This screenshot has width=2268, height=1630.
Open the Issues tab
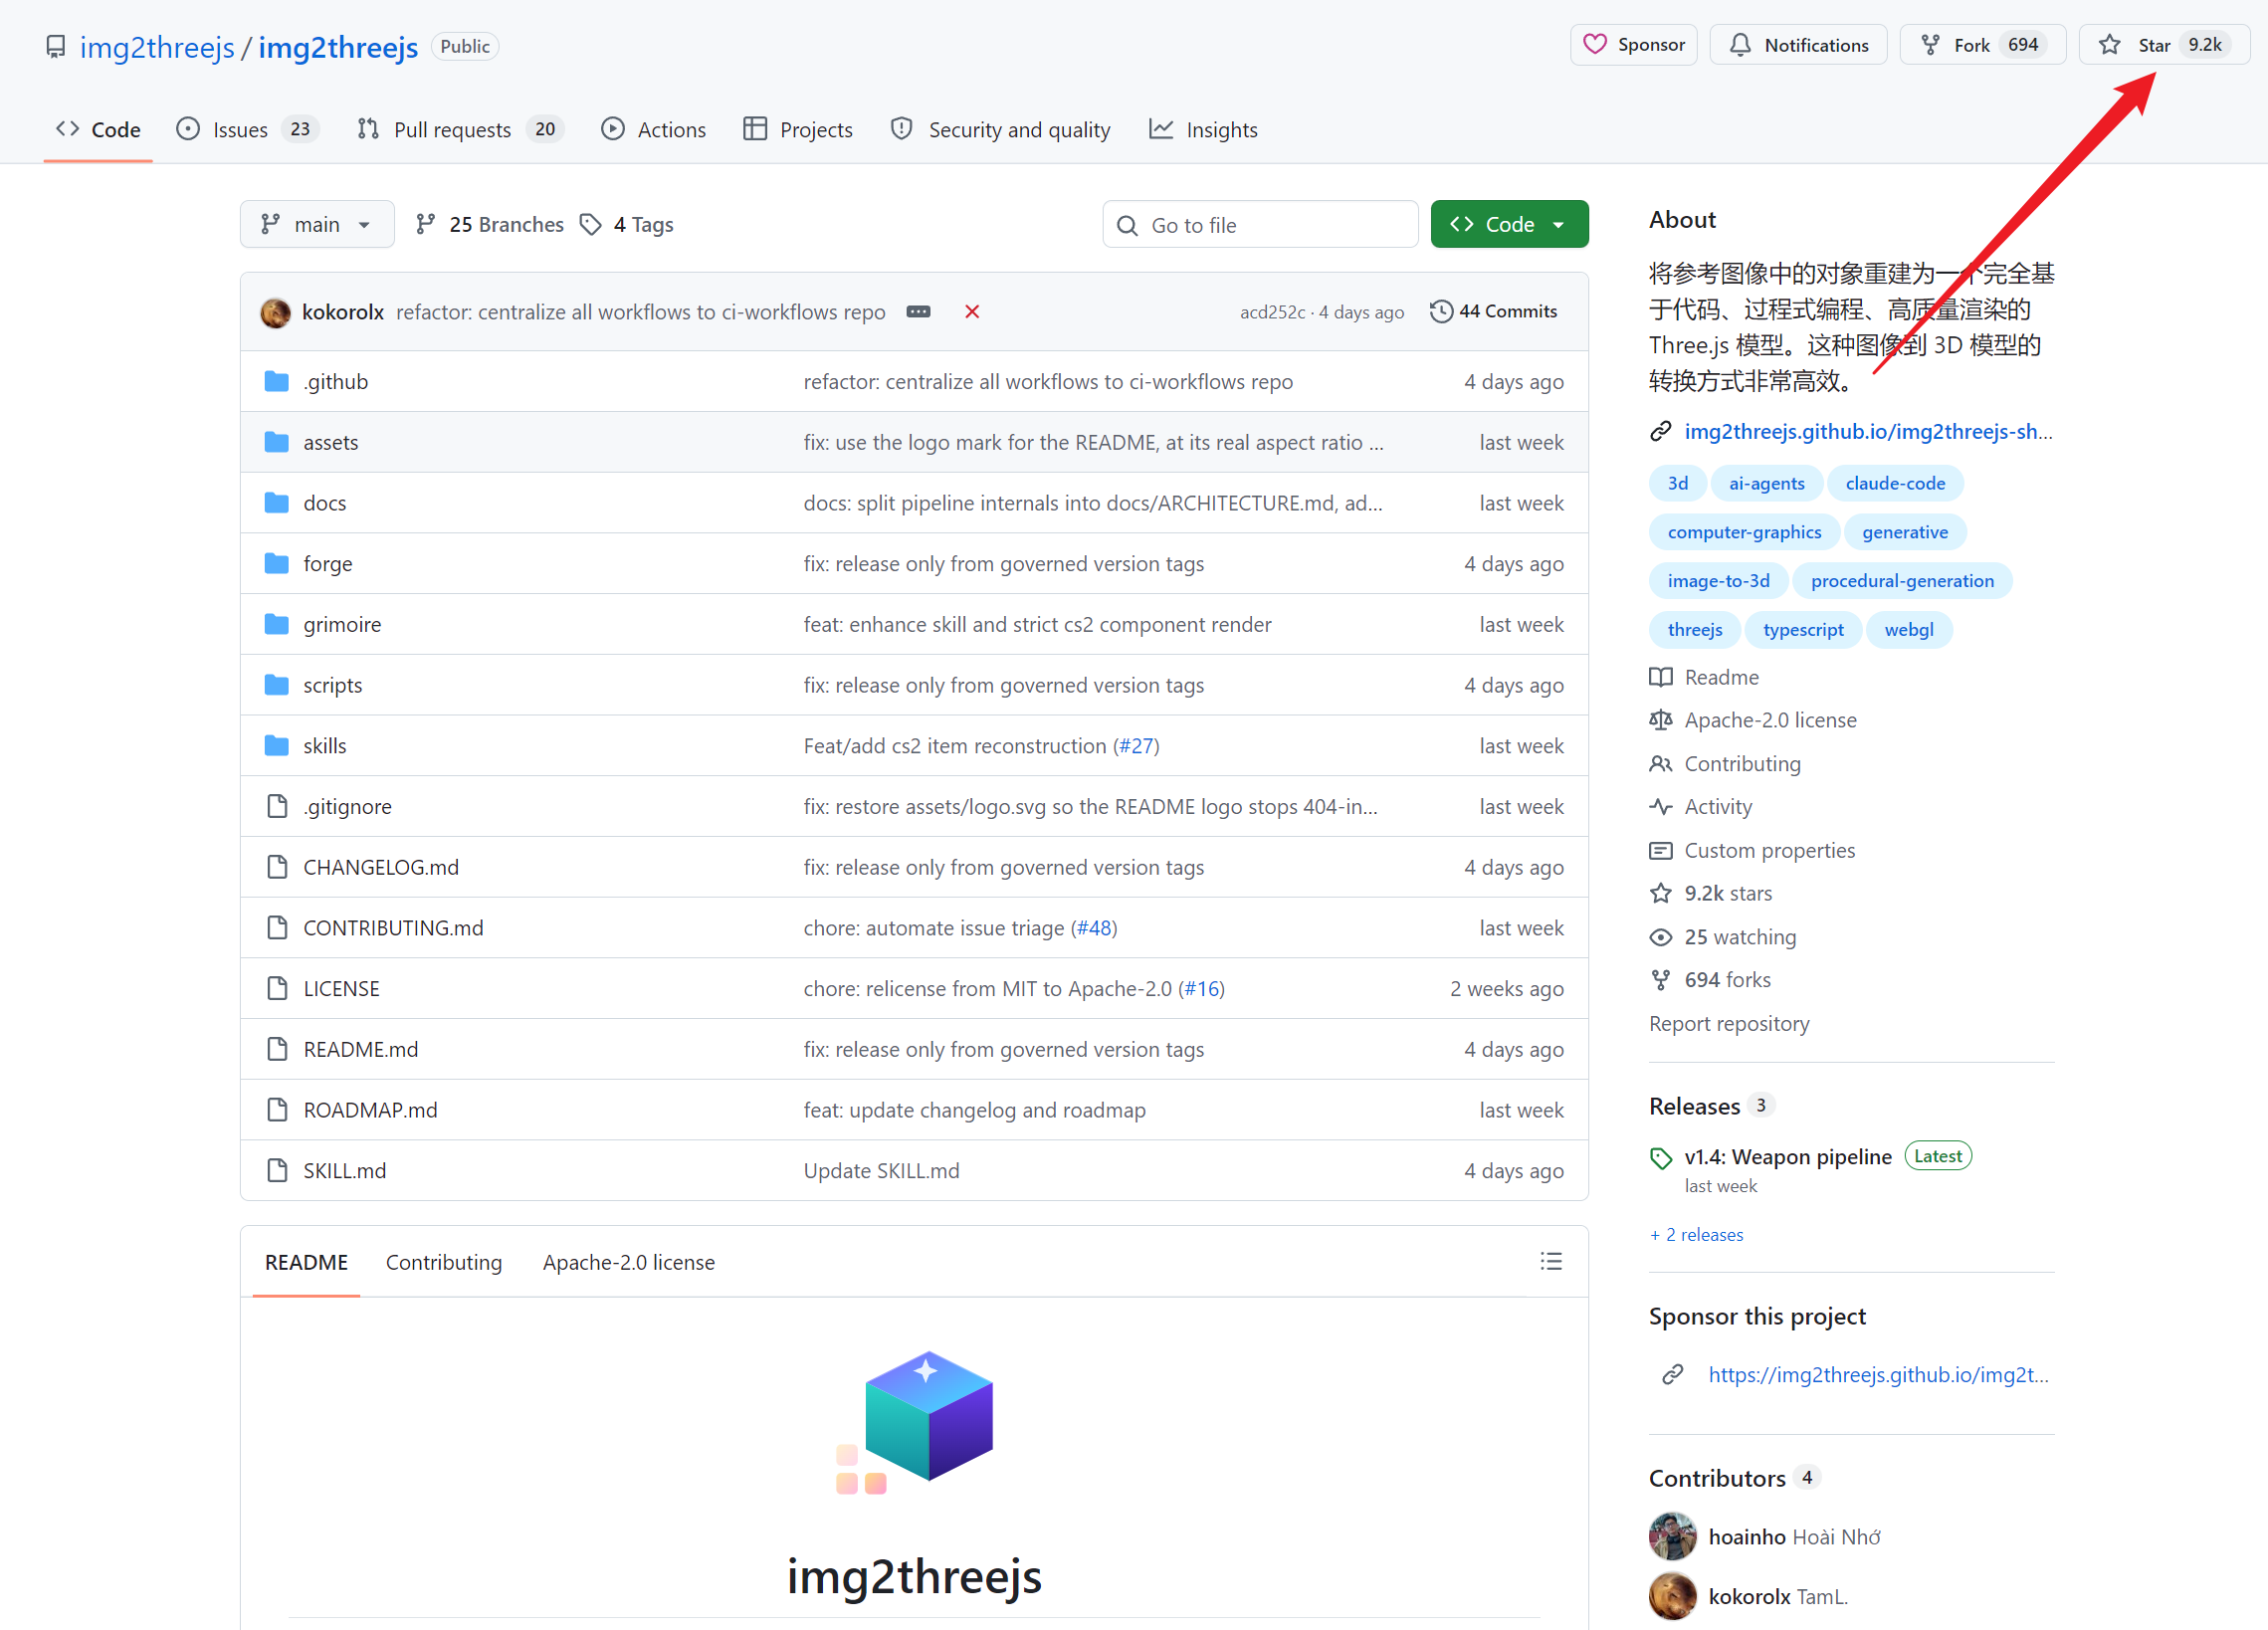(246, 130)
